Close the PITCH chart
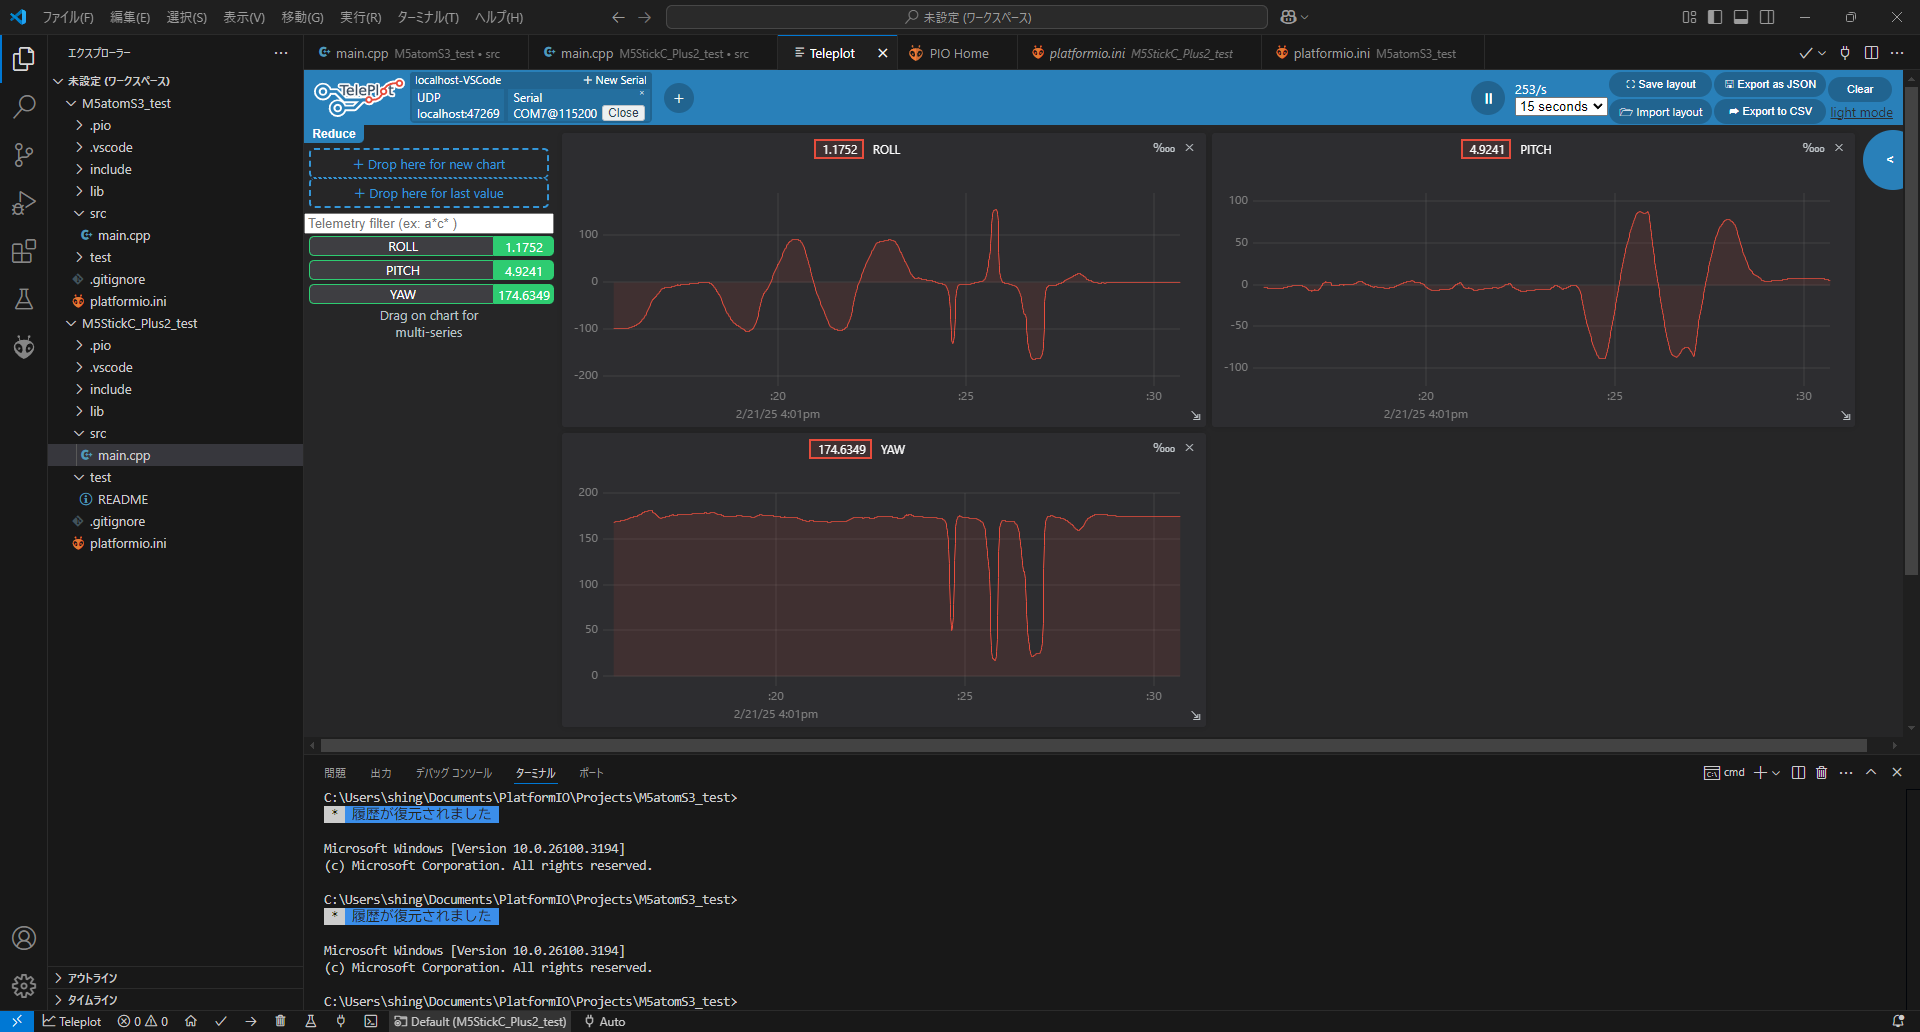This screenshot has width=1920, height=1032. 1839,148
